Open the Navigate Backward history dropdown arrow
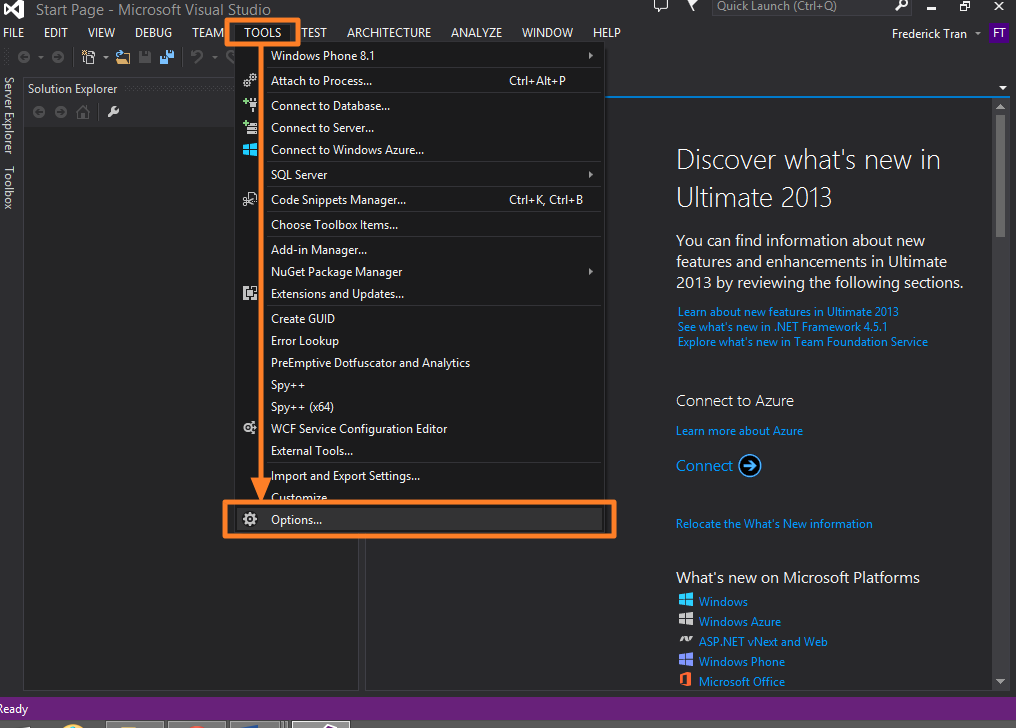This screenshot has width=1016, height=728. coord(41,58)
